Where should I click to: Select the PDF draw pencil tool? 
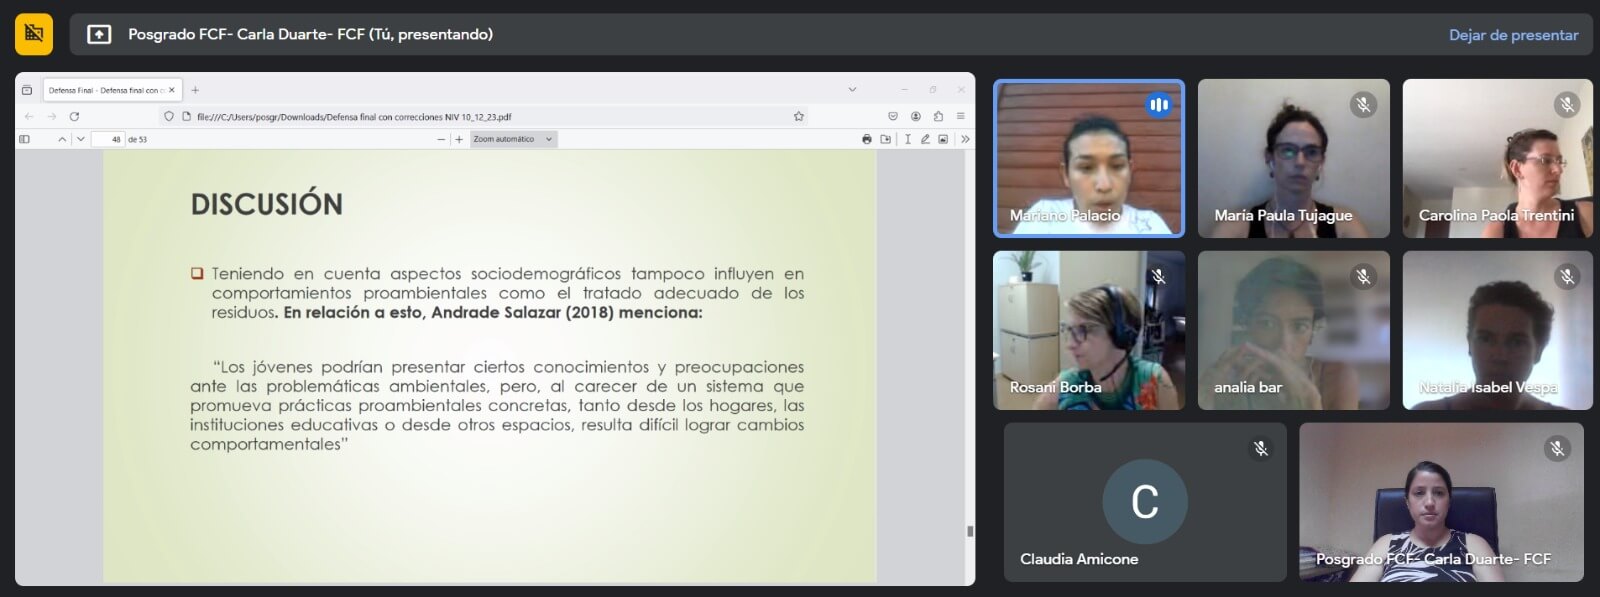point(925,139)
